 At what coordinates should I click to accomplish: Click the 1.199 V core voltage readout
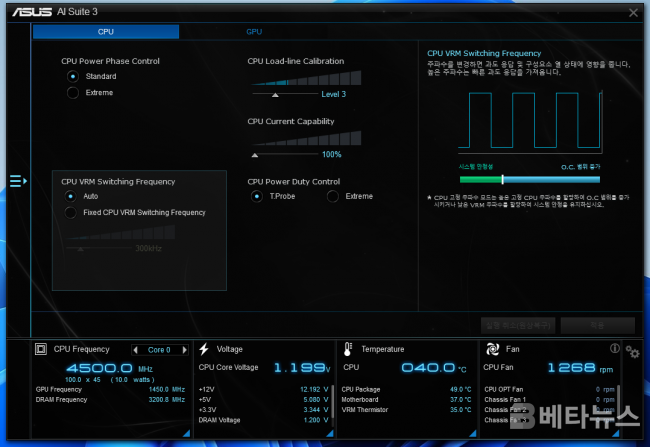(x=302, y=367)
